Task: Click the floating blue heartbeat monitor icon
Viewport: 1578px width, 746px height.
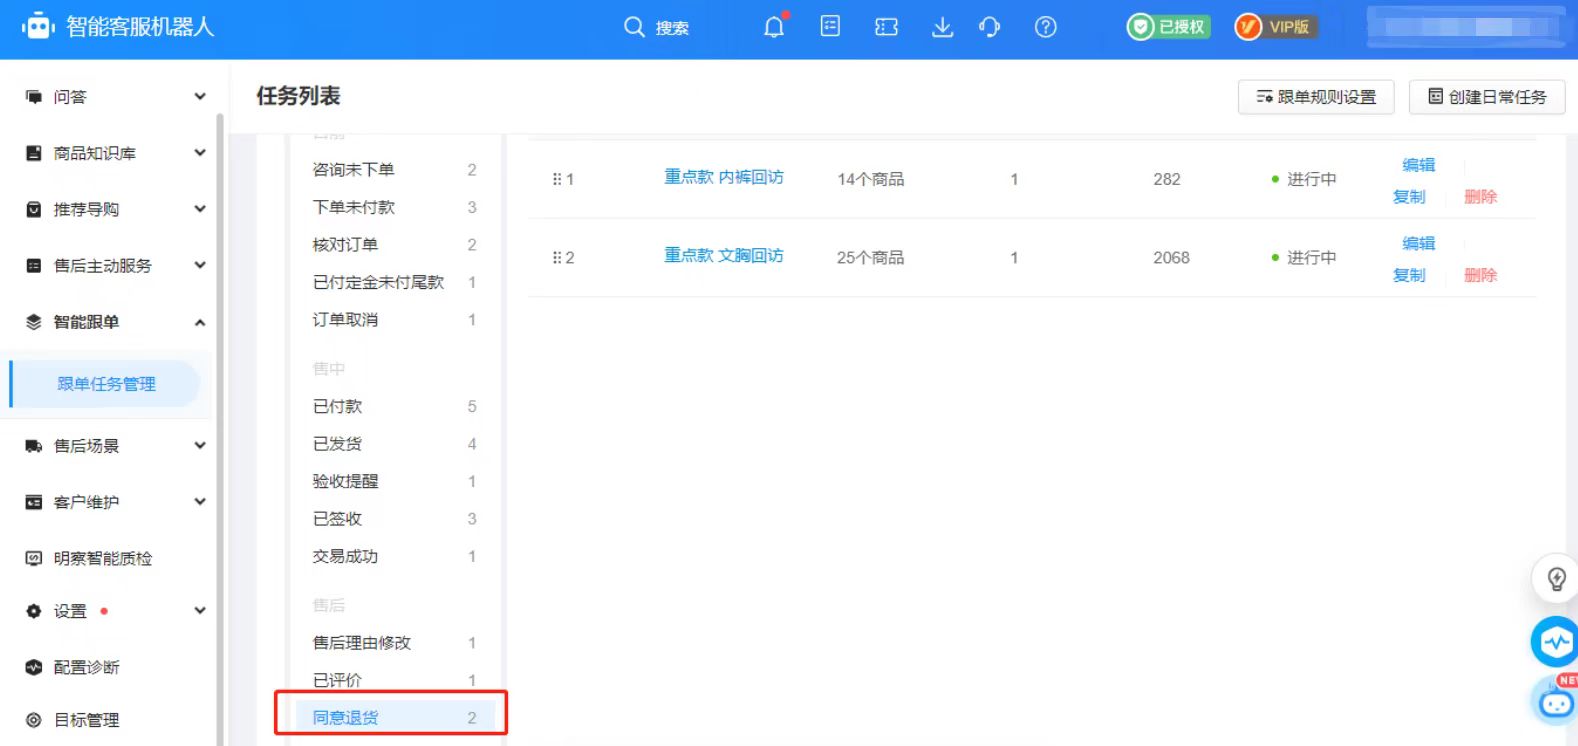Action: pyautogui.click(x=1556, y=642)
